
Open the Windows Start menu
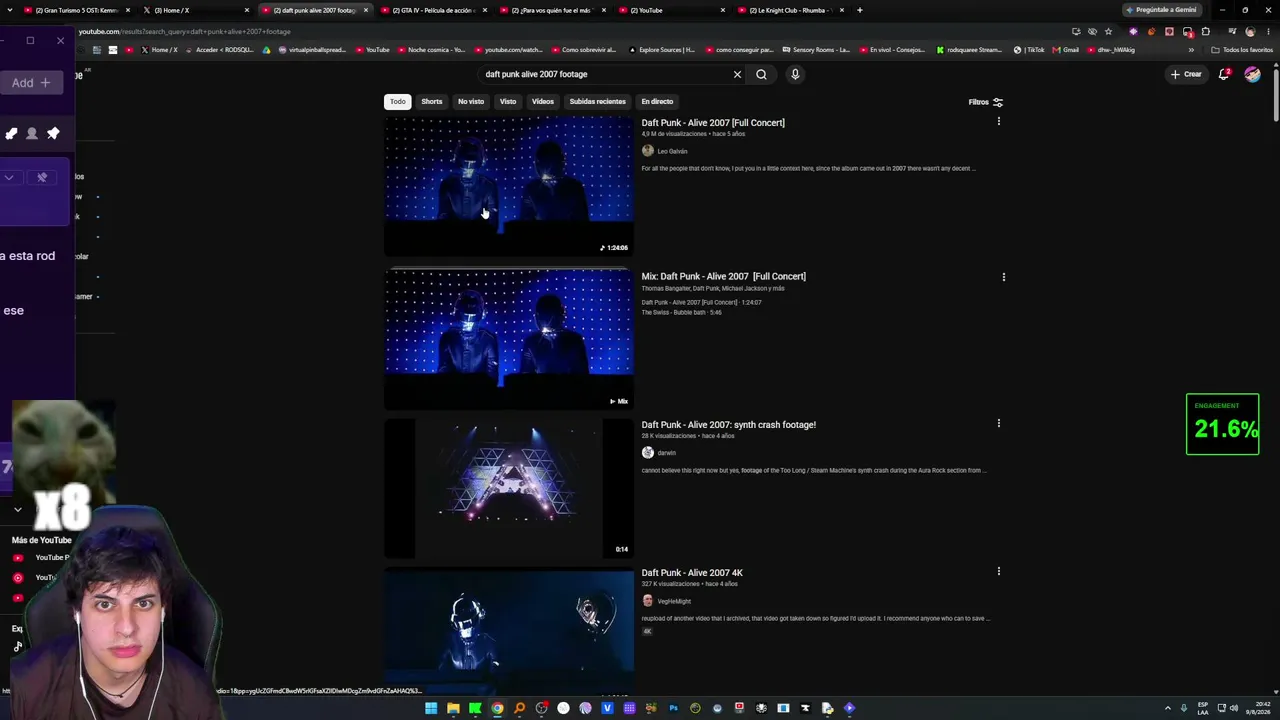click(x=431, y=708)
